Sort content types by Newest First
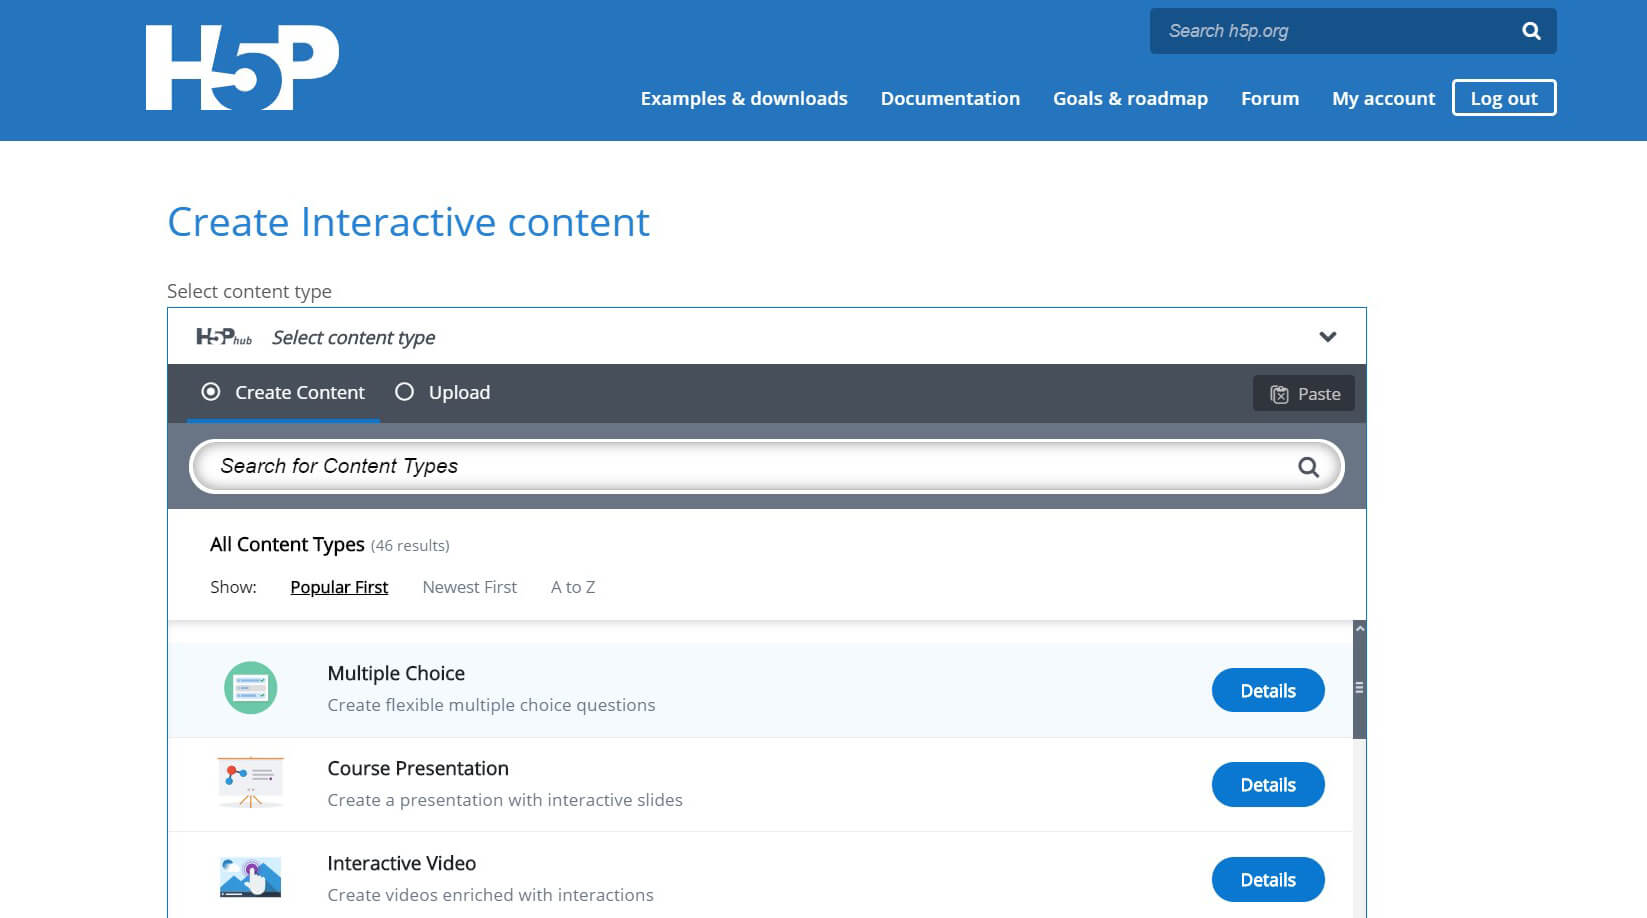 pyautogui.click(x=469, y=587)
